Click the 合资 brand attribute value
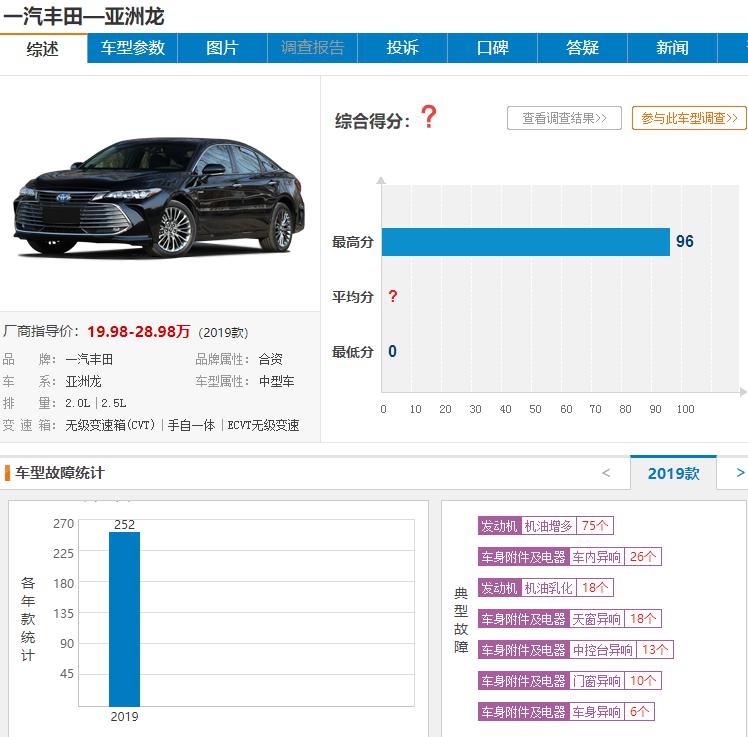This screenshot has width=748, height=737. [270, 359]
